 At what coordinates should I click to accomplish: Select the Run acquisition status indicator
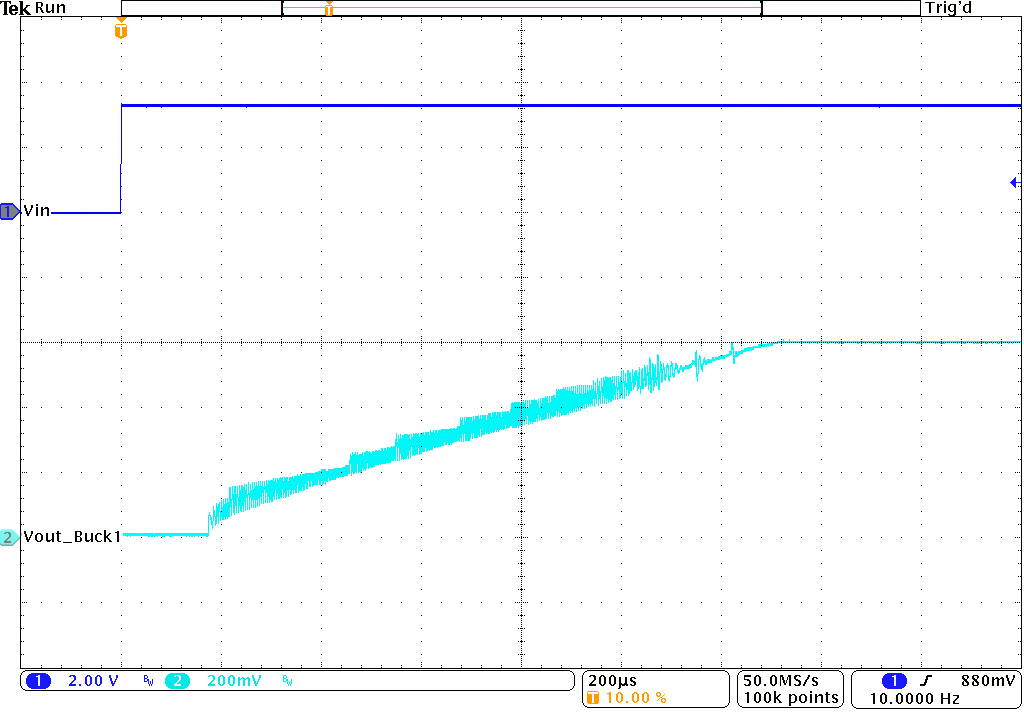(x=48, y=7)
